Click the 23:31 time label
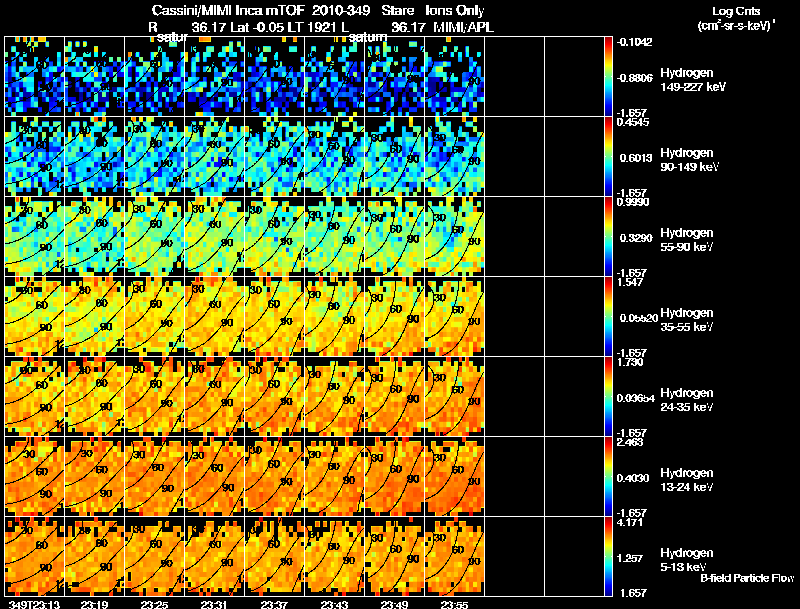 click(x=214, y=604)
